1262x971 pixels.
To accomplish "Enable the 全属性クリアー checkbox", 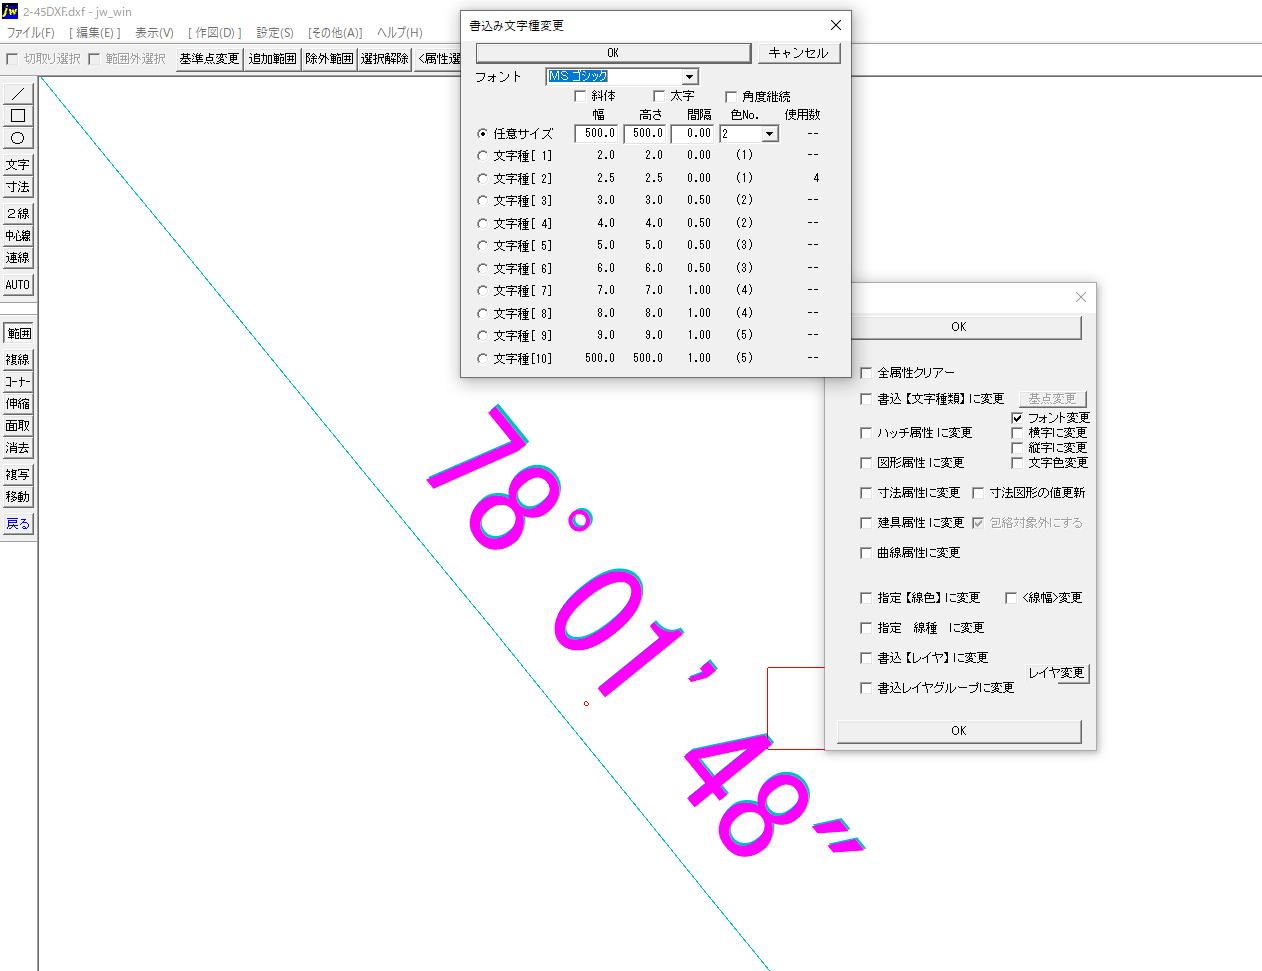I will pyautogui.click(x=866, y=373).
